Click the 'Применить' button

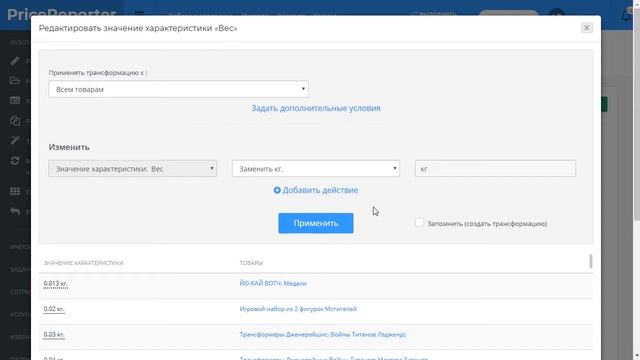tap(316, 223)
